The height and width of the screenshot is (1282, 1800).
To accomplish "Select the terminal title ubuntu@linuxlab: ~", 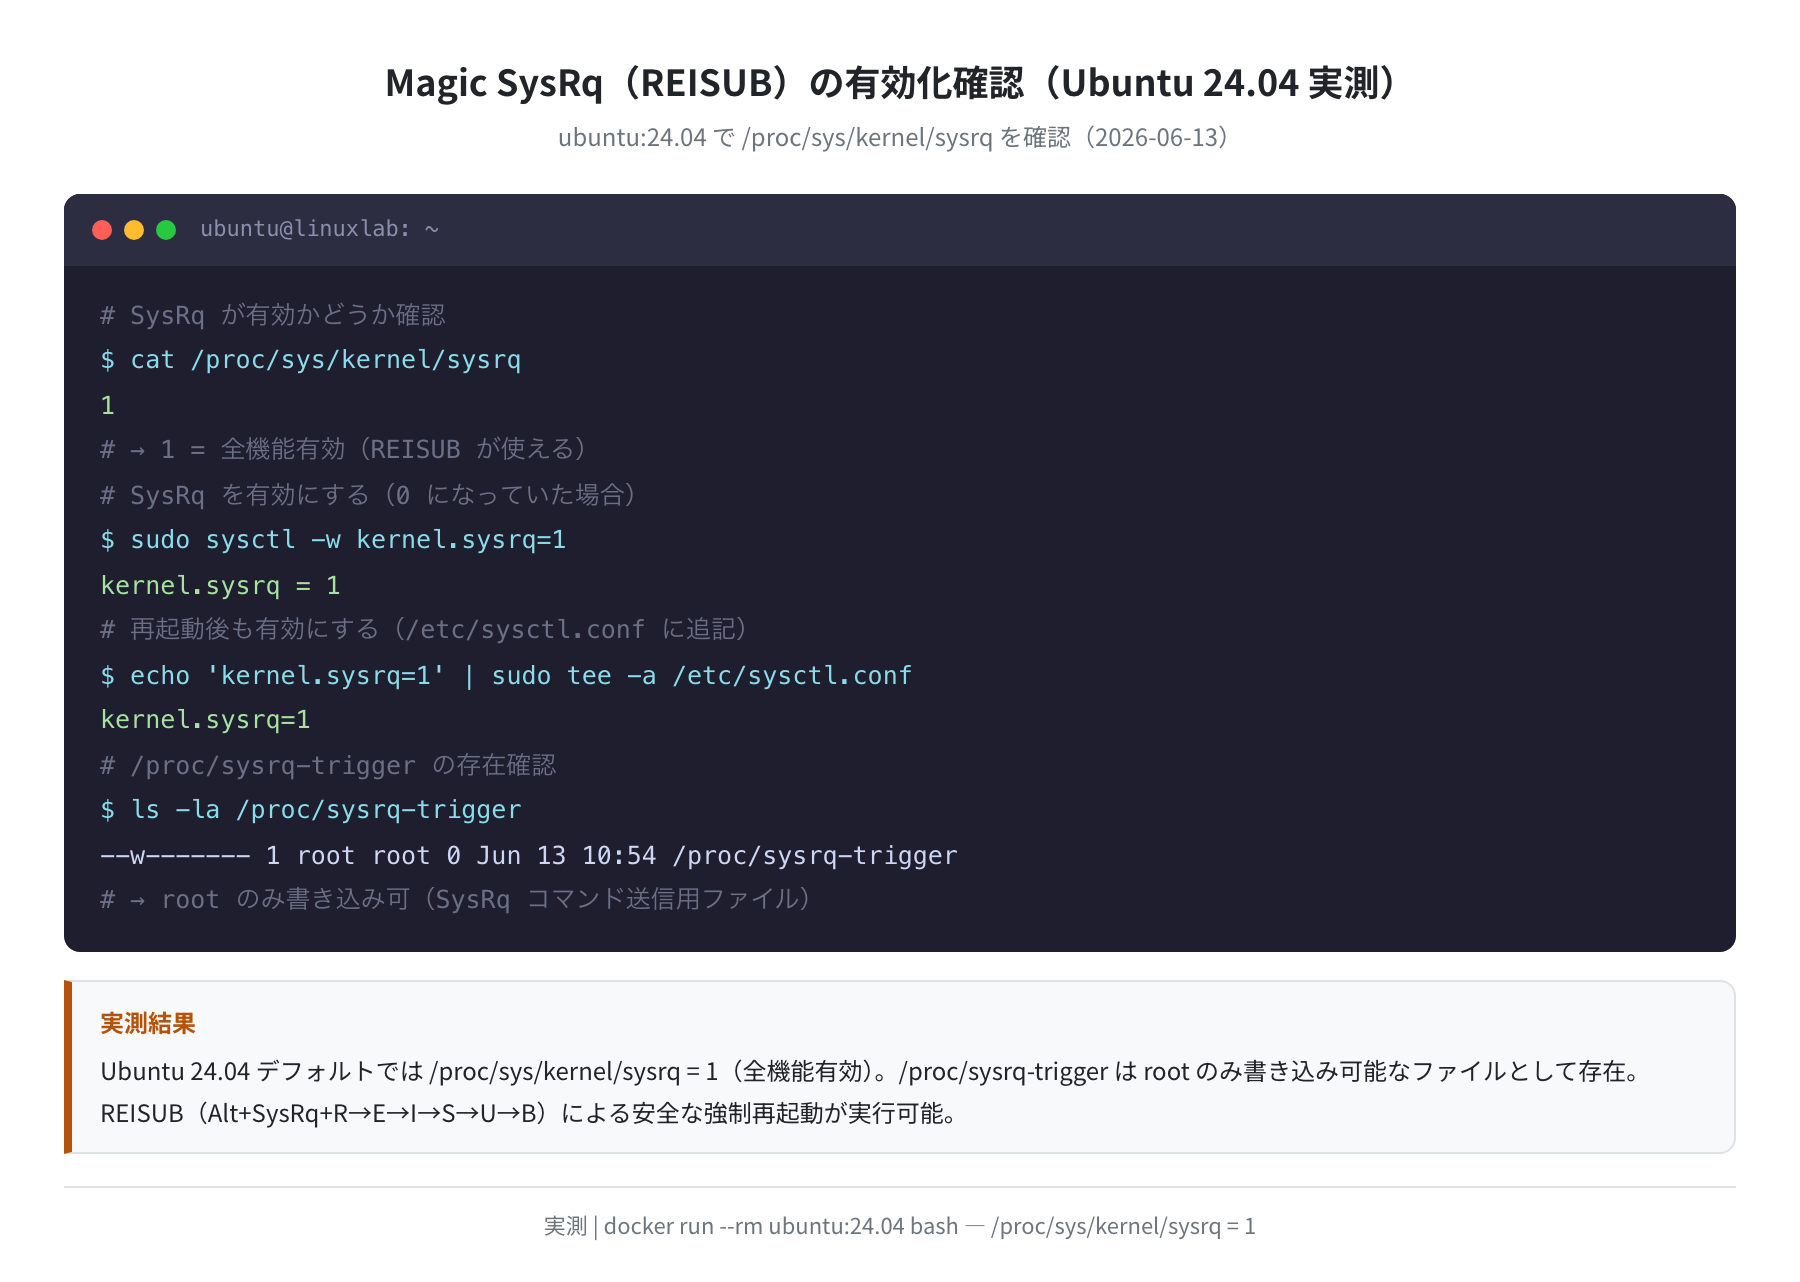I will click(320, 229).
